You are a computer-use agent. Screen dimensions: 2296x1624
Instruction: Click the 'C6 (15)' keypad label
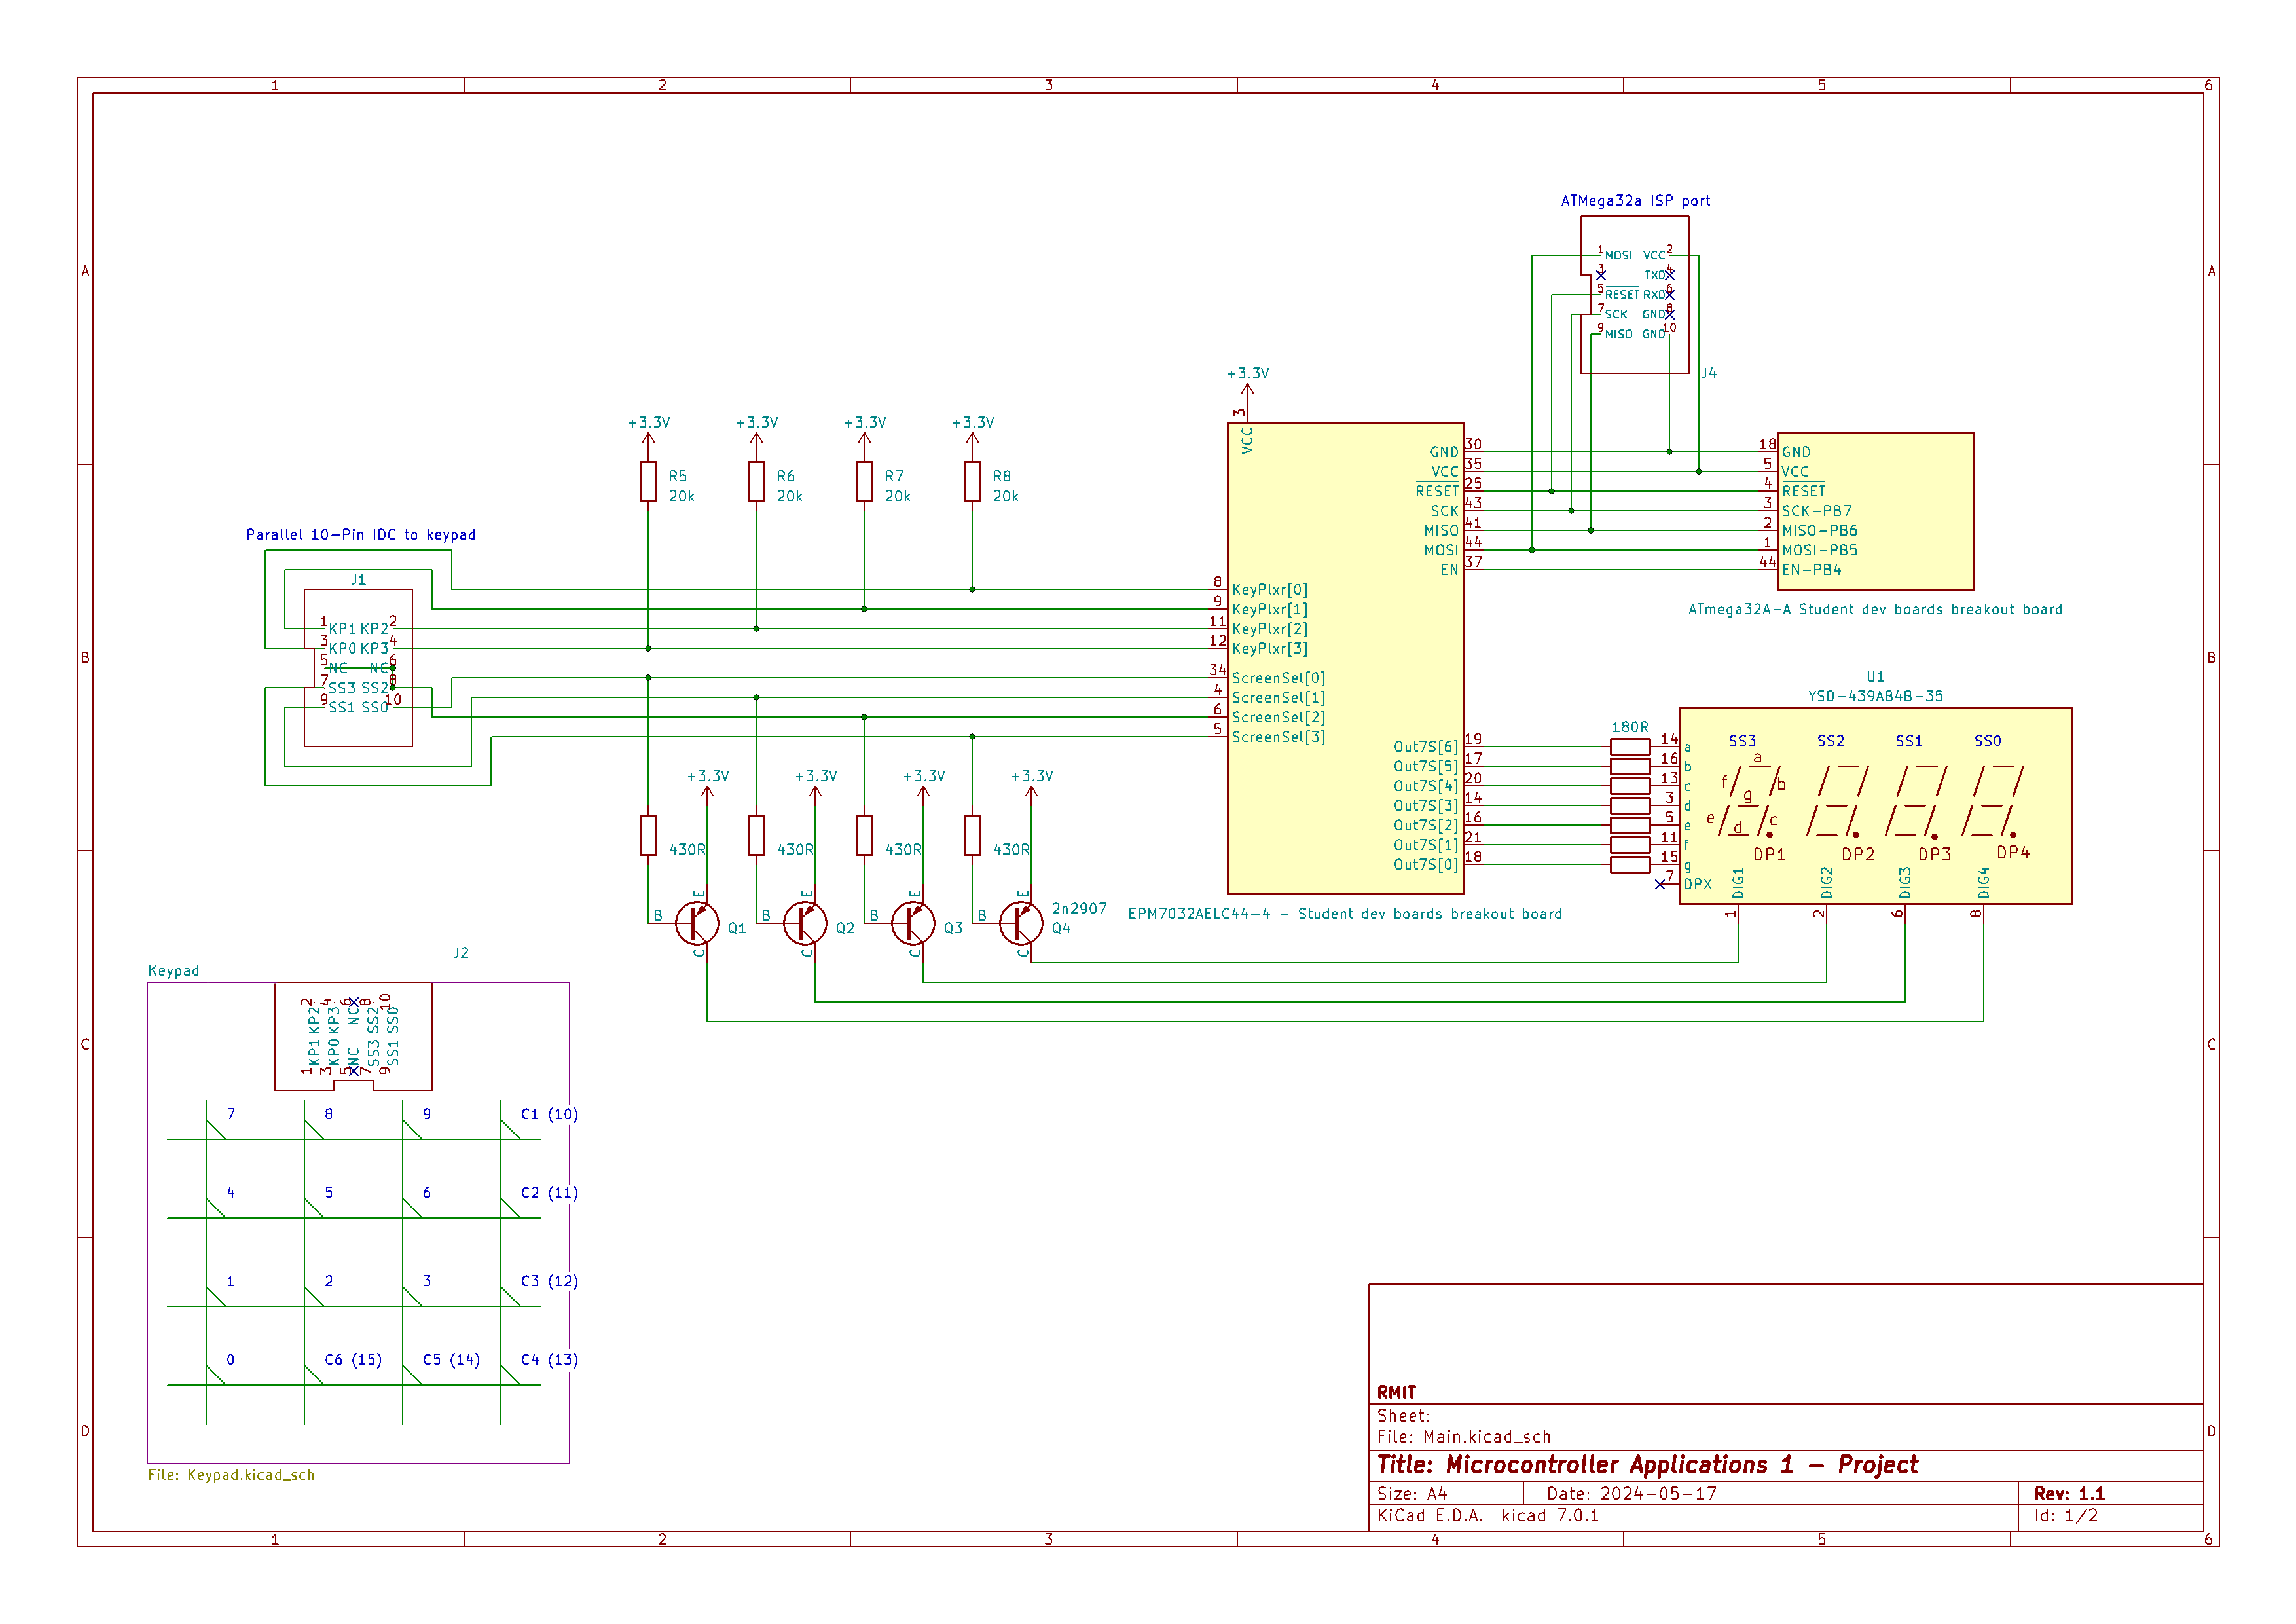(x=353, y=1360)
